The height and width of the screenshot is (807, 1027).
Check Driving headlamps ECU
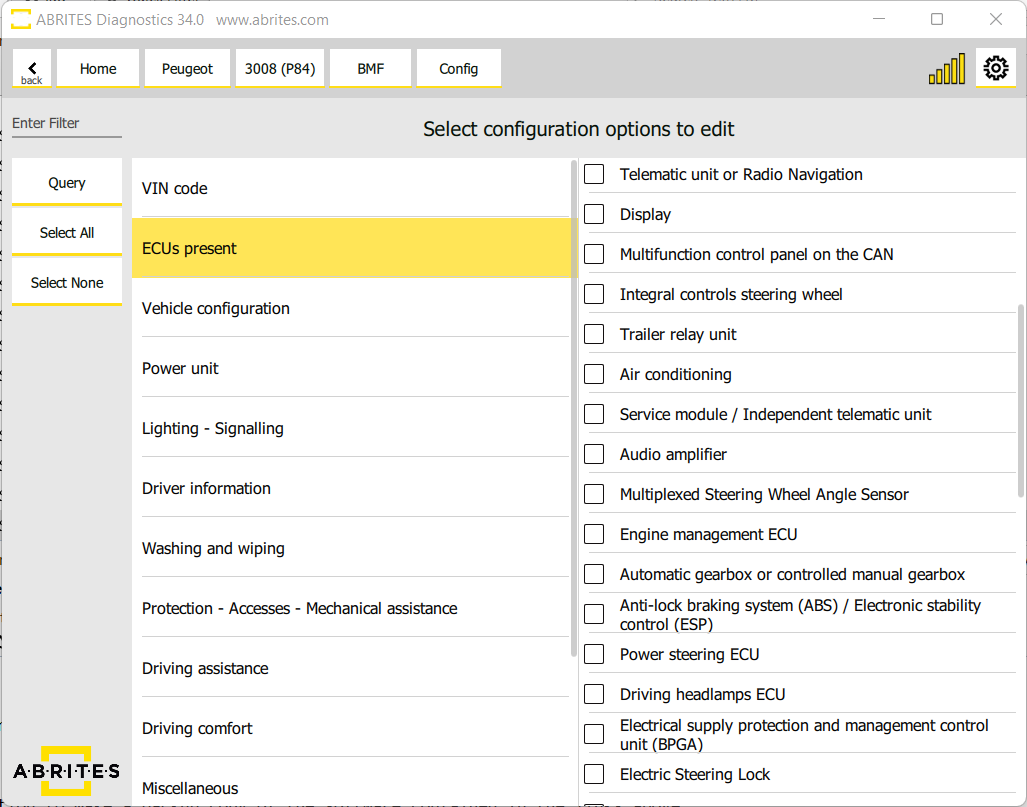tap(594, 694)
